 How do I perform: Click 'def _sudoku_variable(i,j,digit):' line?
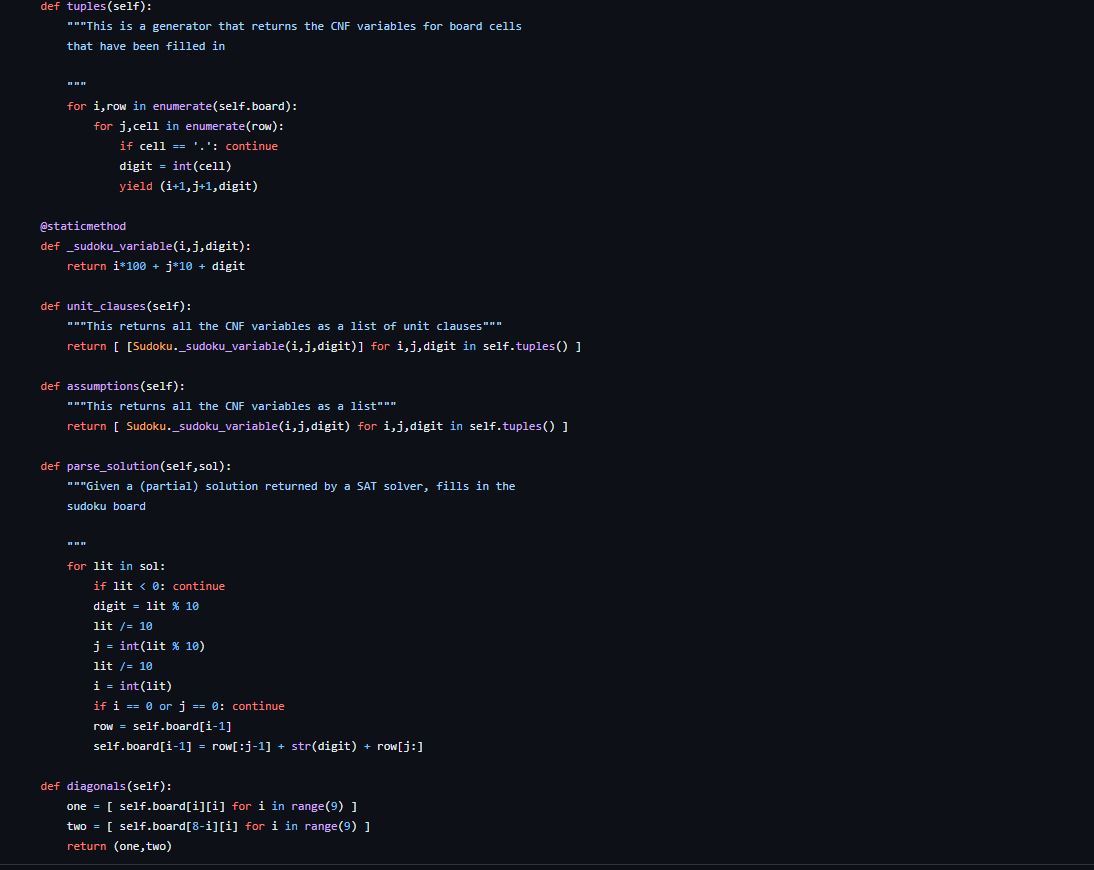[x=146, y=246]
